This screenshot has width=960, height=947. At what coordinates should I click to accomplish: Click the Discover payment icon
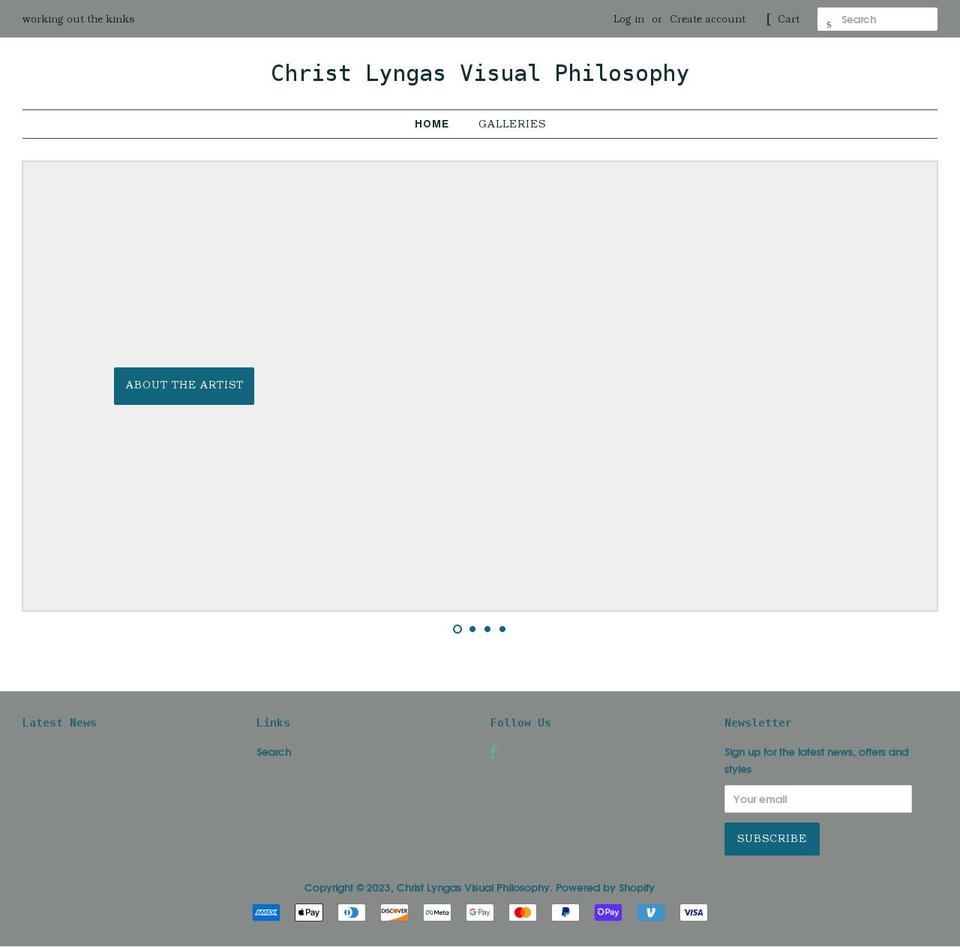tap(394, 912)
